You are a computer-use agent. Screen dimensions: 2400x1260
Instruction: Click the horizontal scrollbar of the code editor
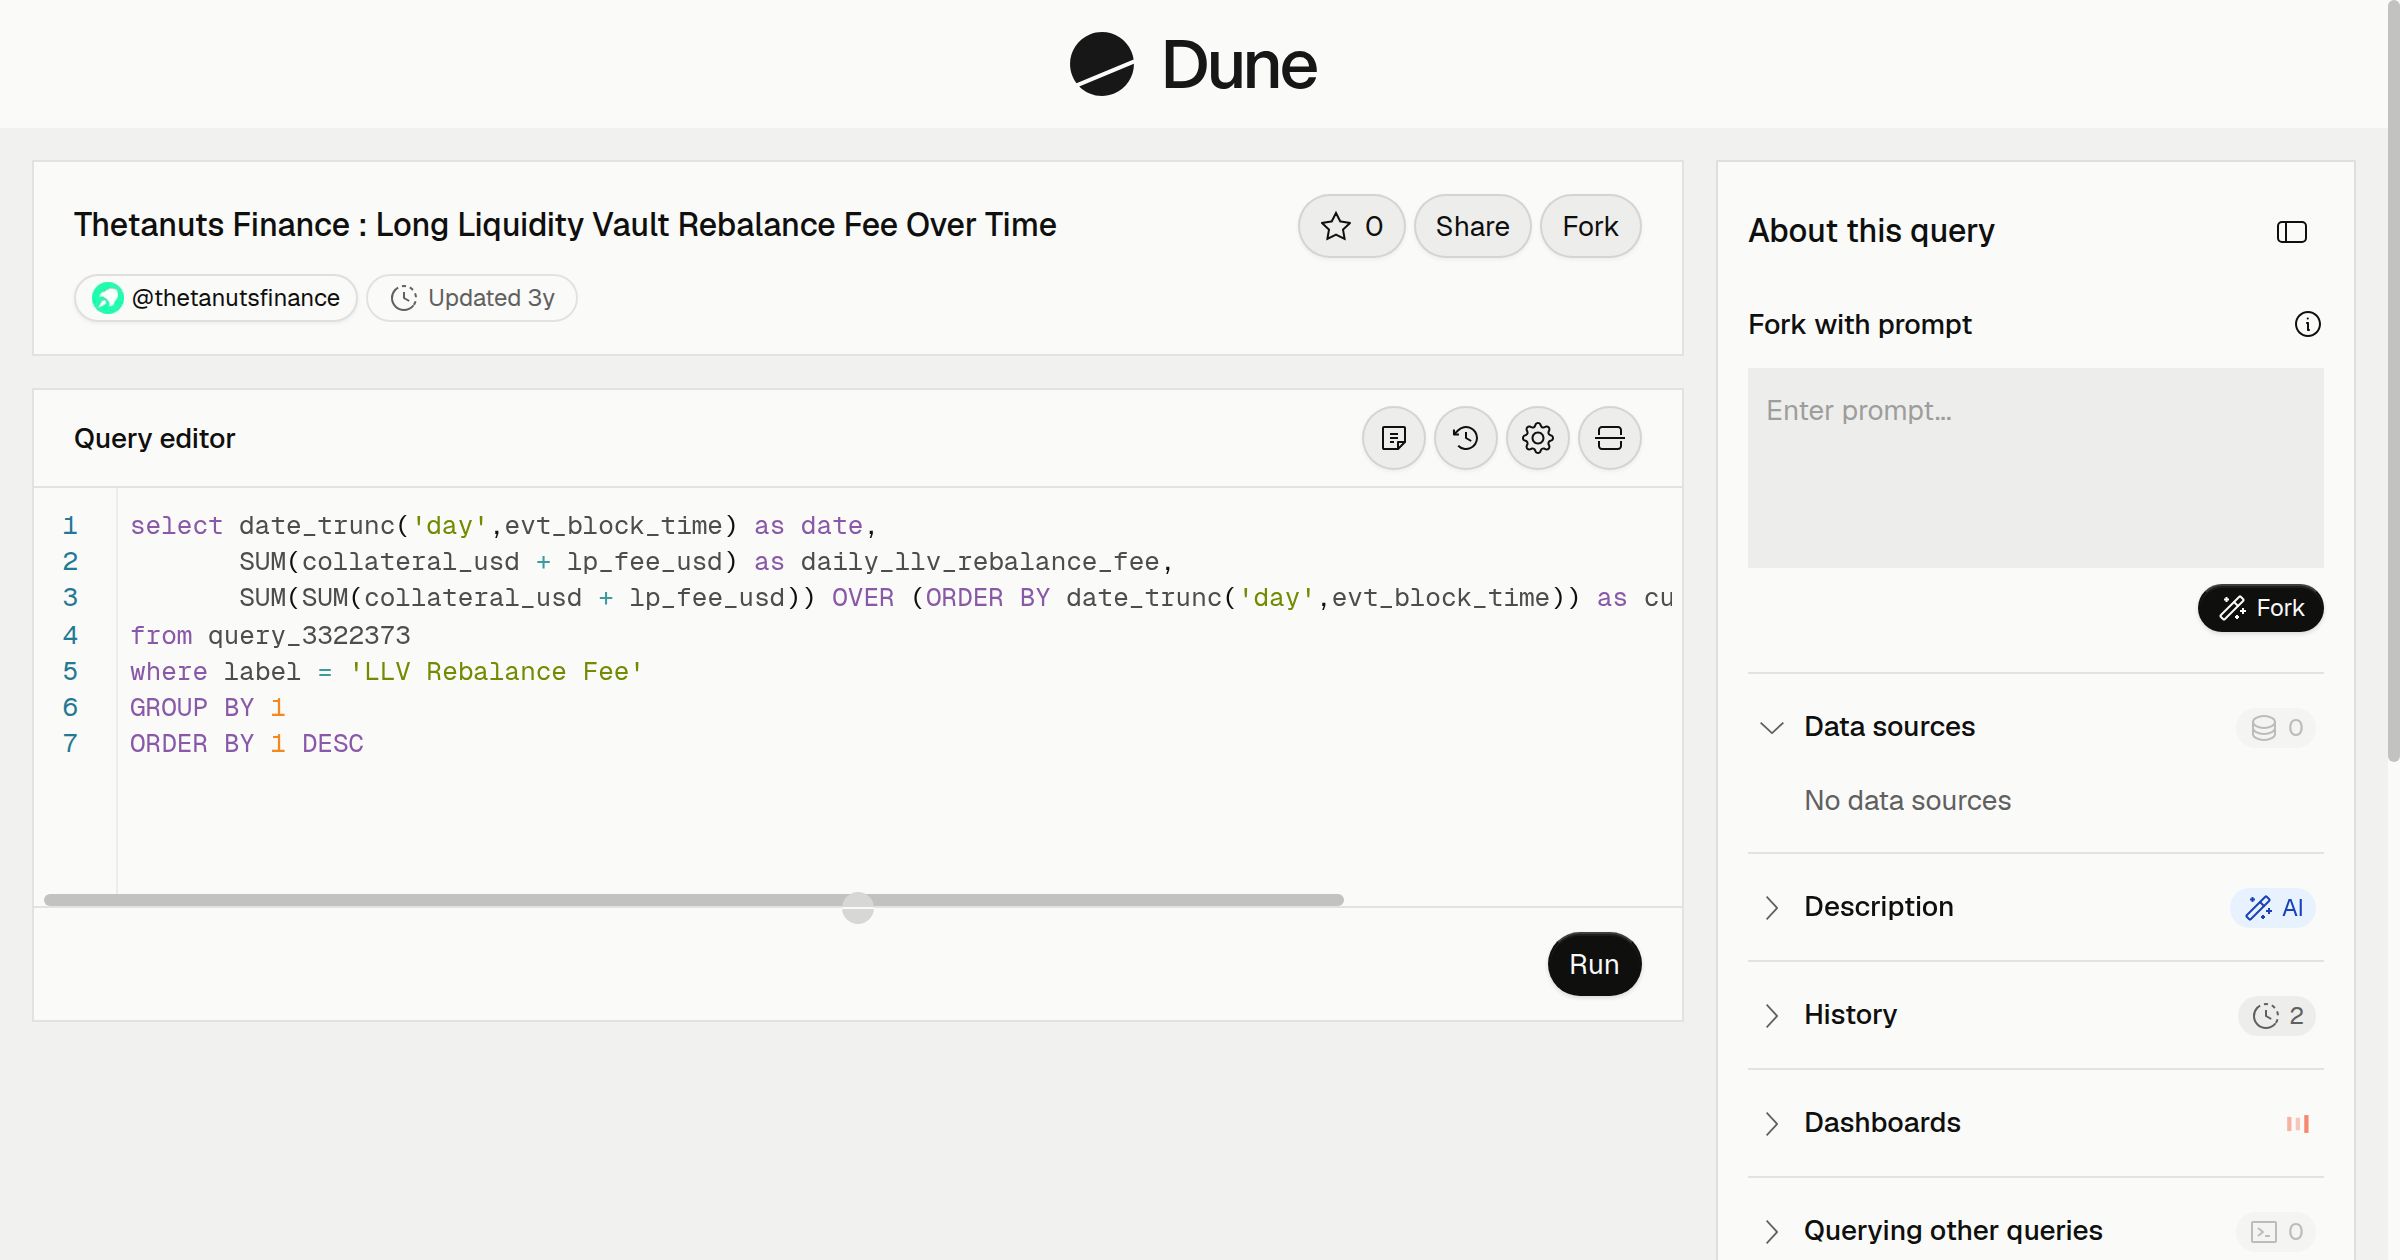click(x=693, y=900)
